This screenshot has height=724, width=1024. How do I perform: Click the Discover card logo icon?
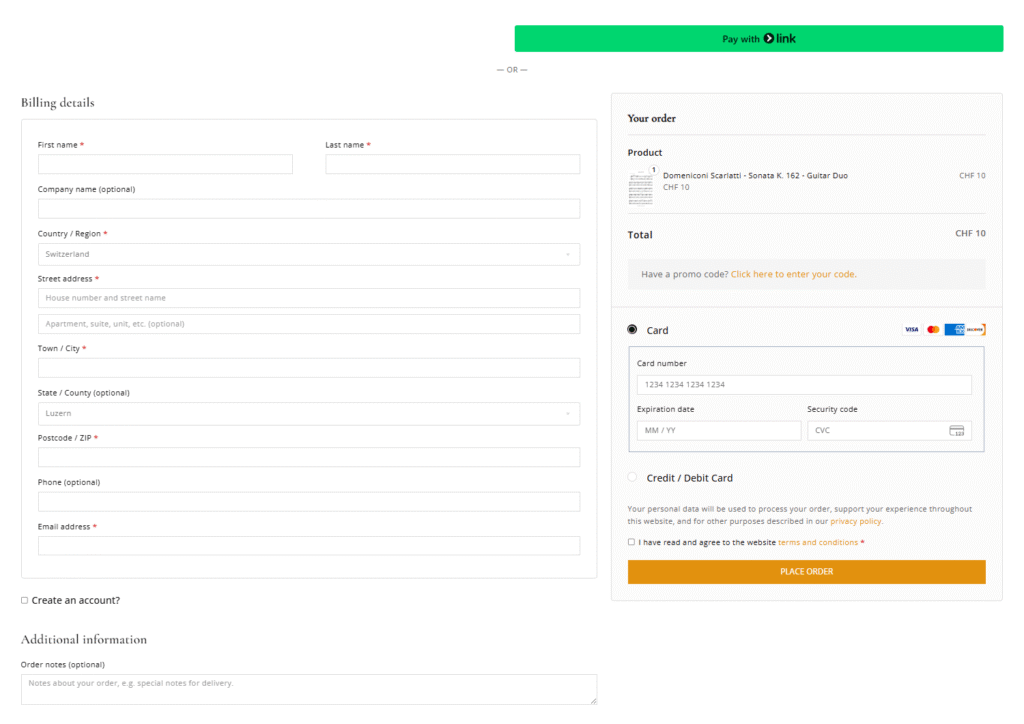click(976, 330)
